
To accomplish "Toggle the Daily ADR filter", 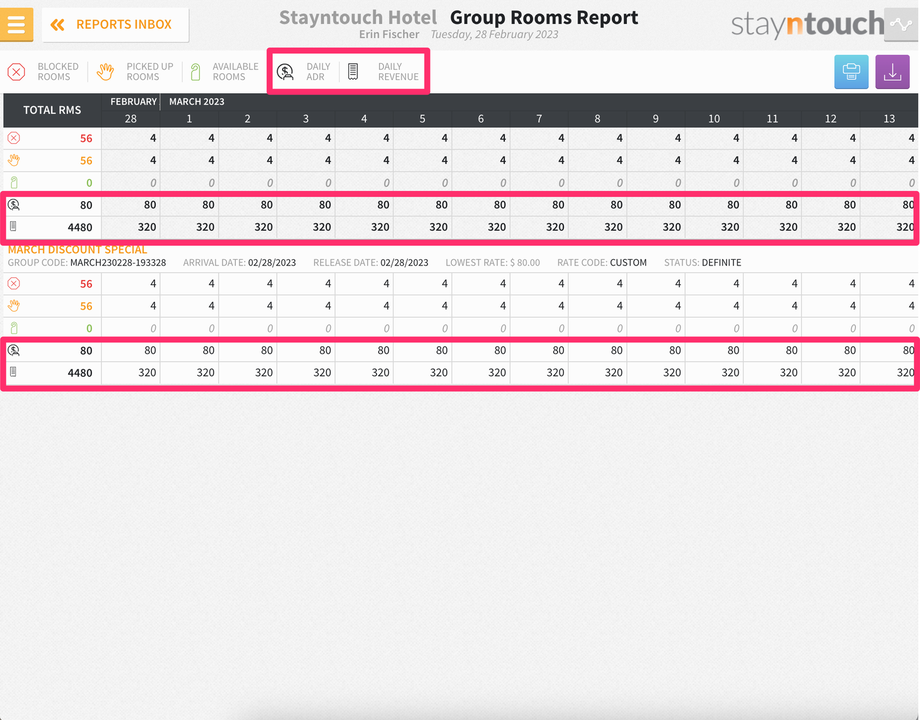I will pos(304,72).
